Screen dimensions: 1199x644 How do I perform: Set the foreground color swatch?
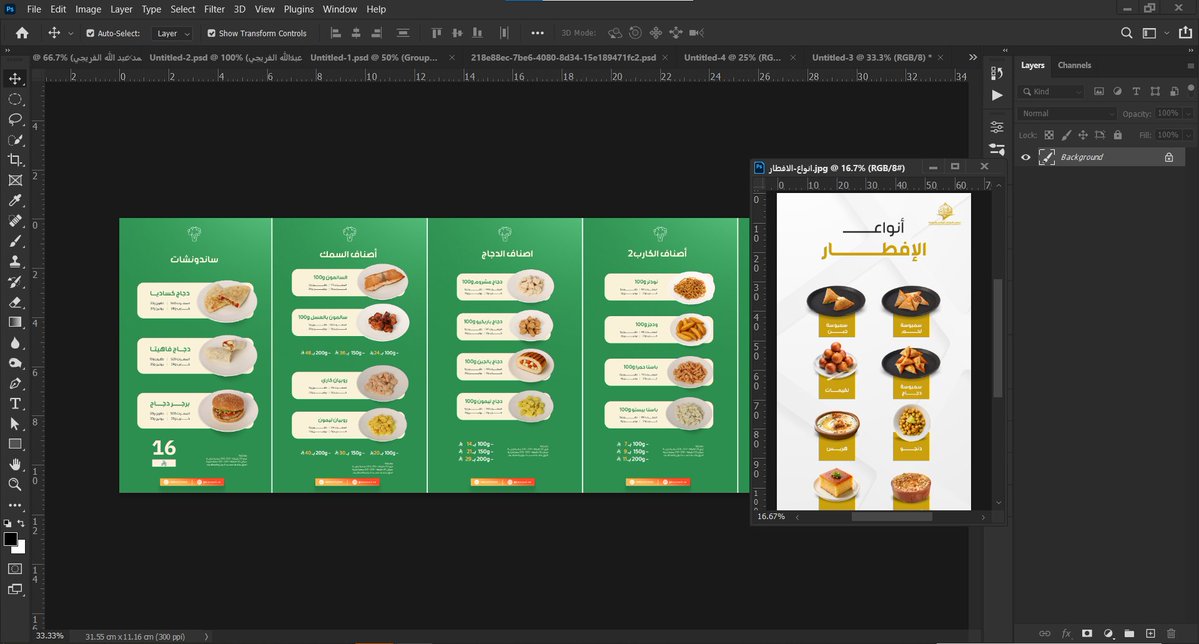coord(10,539)
